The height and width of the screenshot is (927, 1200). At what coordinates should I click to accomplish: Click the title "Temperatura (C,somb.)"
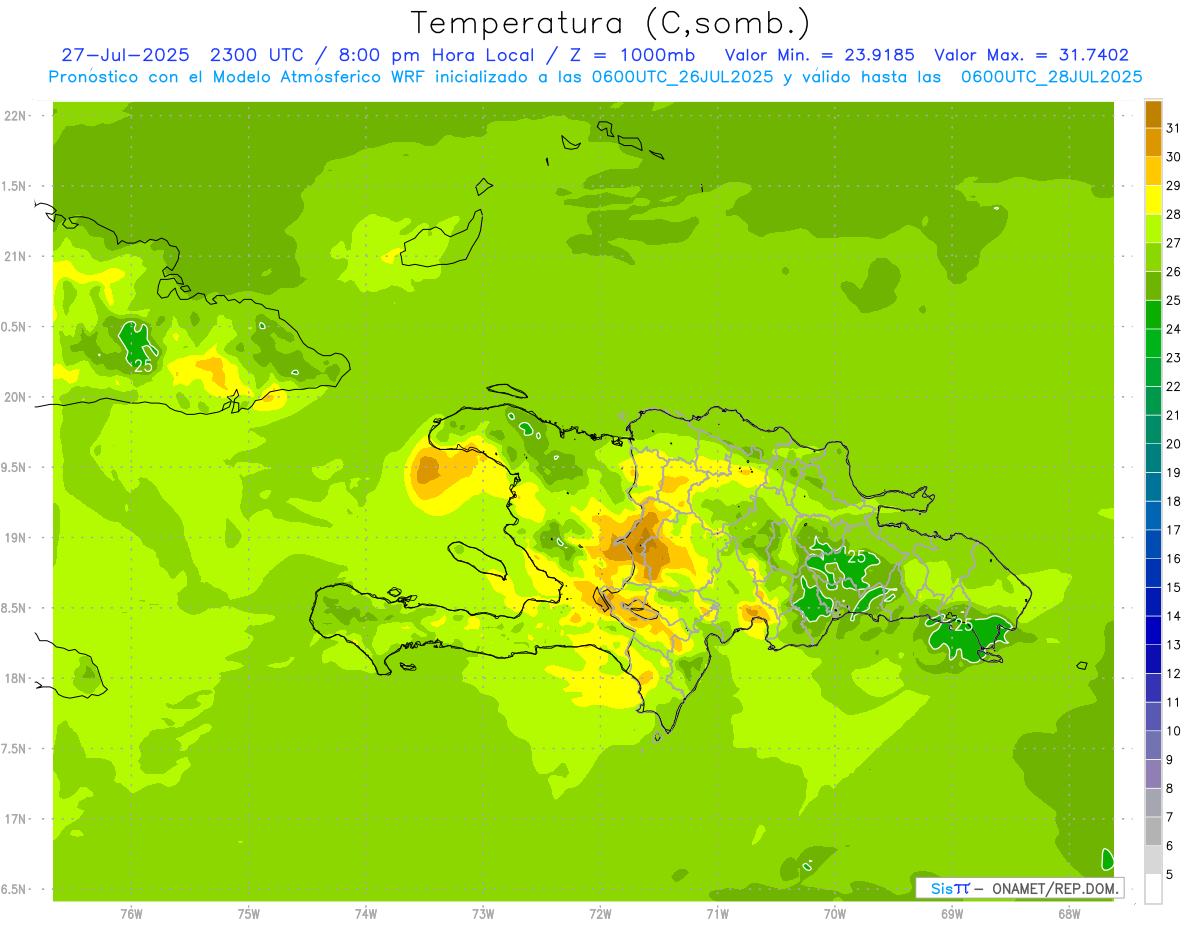(x=610, y=23)
